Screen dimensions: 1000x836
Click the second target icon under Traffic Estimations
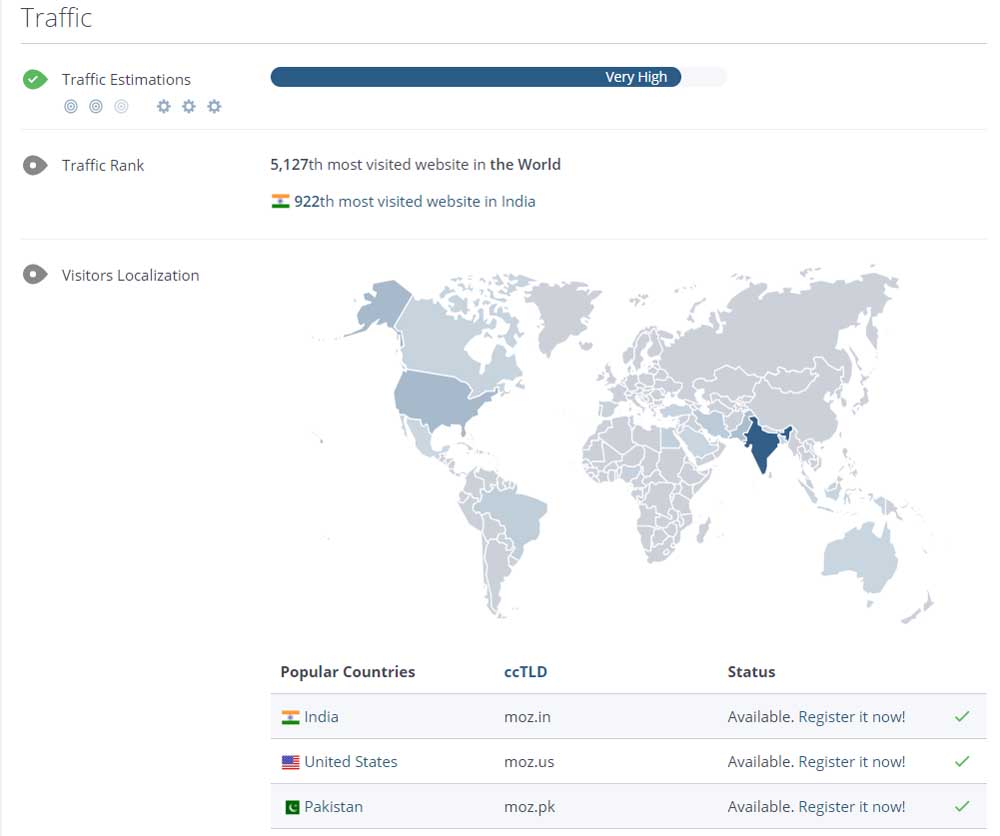[96, 106]
